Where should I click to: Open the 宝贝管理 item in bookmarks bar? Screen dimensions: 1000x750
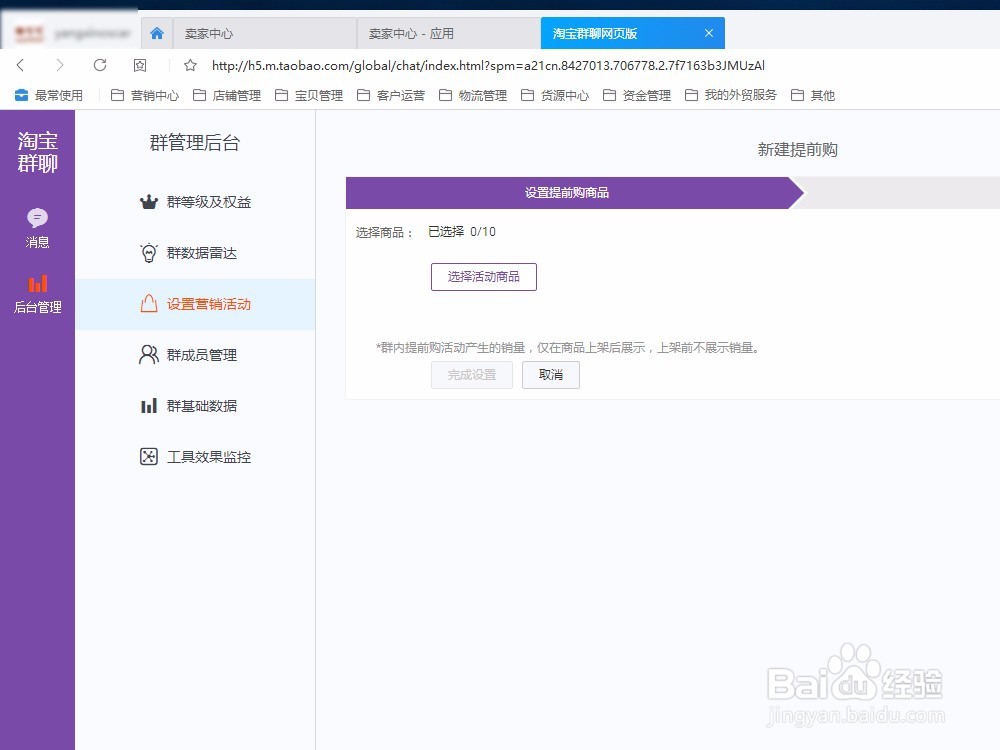click(x=321, y=95)
